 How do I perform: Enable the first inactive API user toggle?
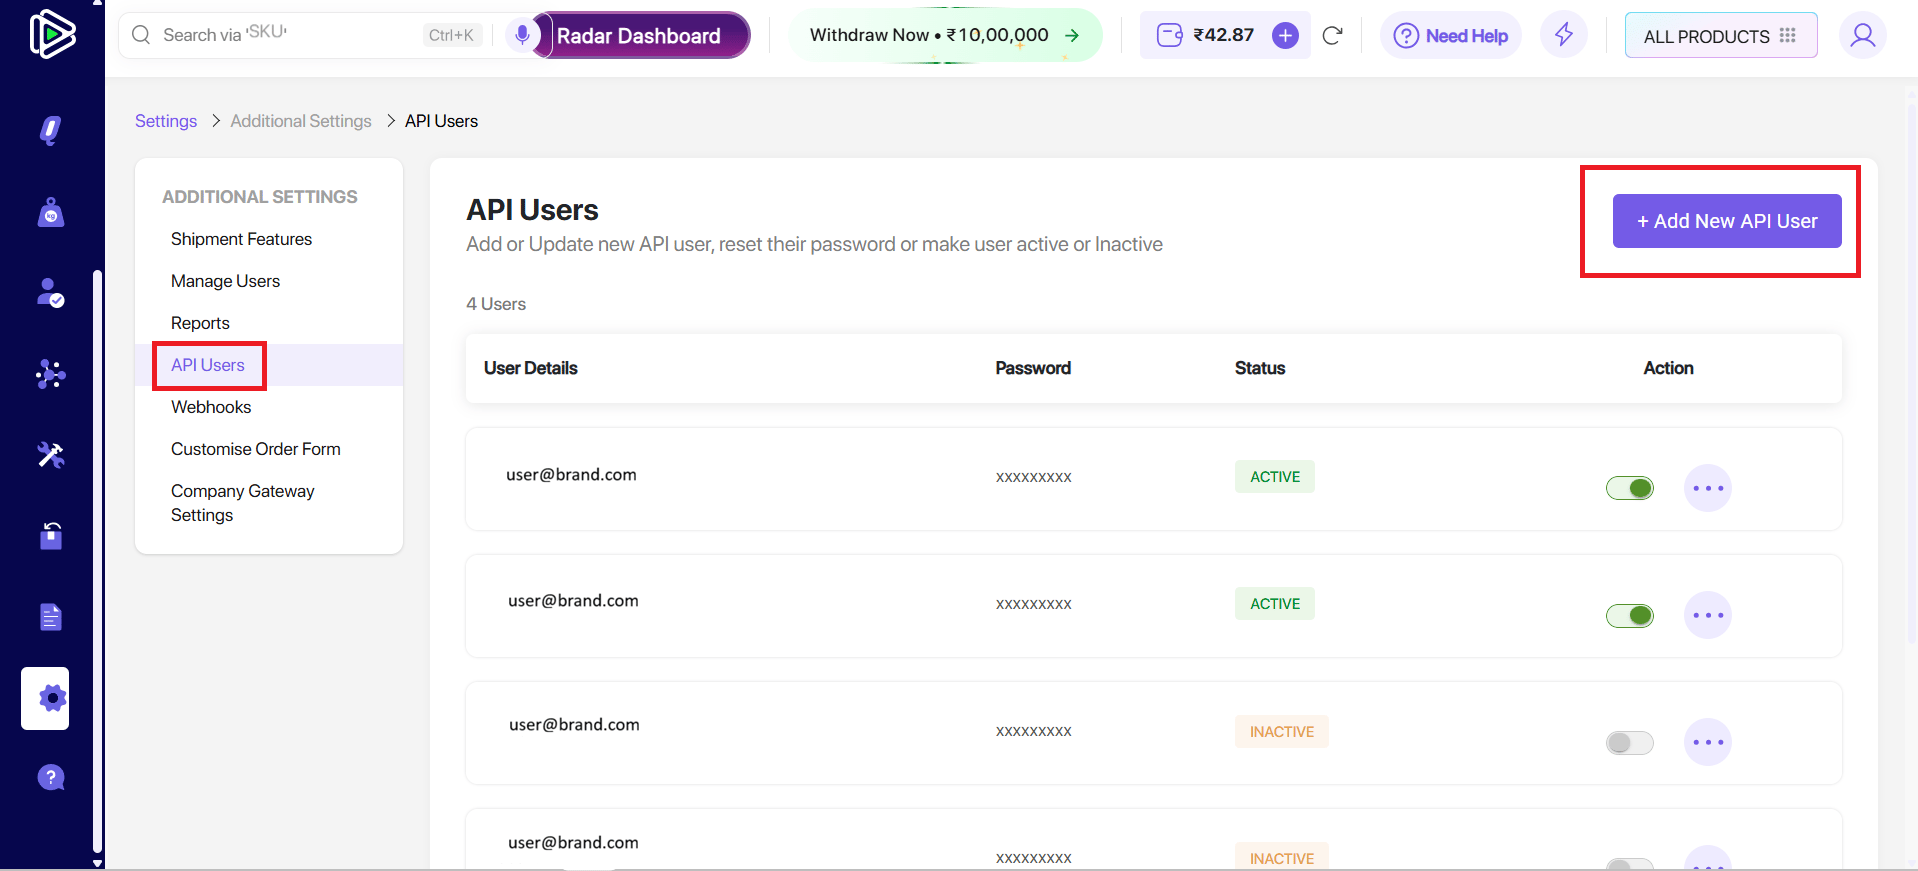(1629, 742)
